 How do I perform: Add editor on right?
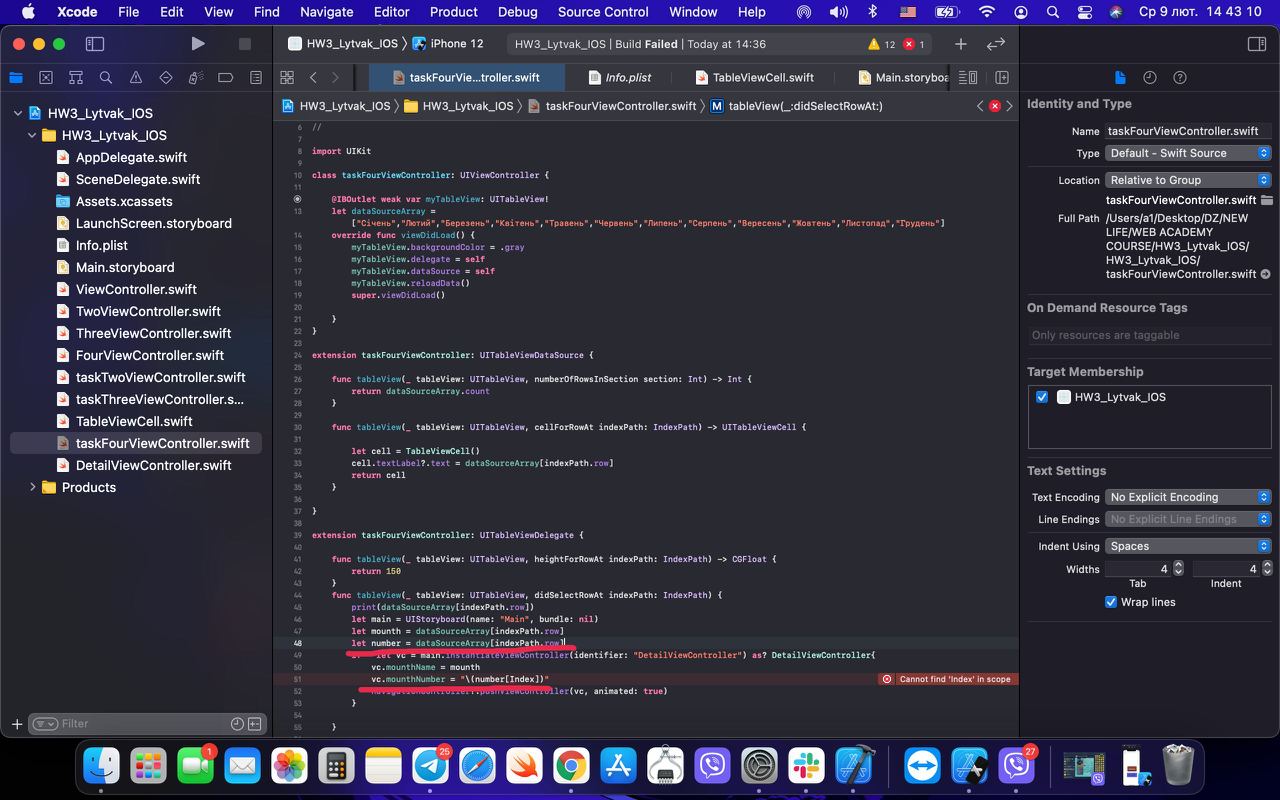1002,77
